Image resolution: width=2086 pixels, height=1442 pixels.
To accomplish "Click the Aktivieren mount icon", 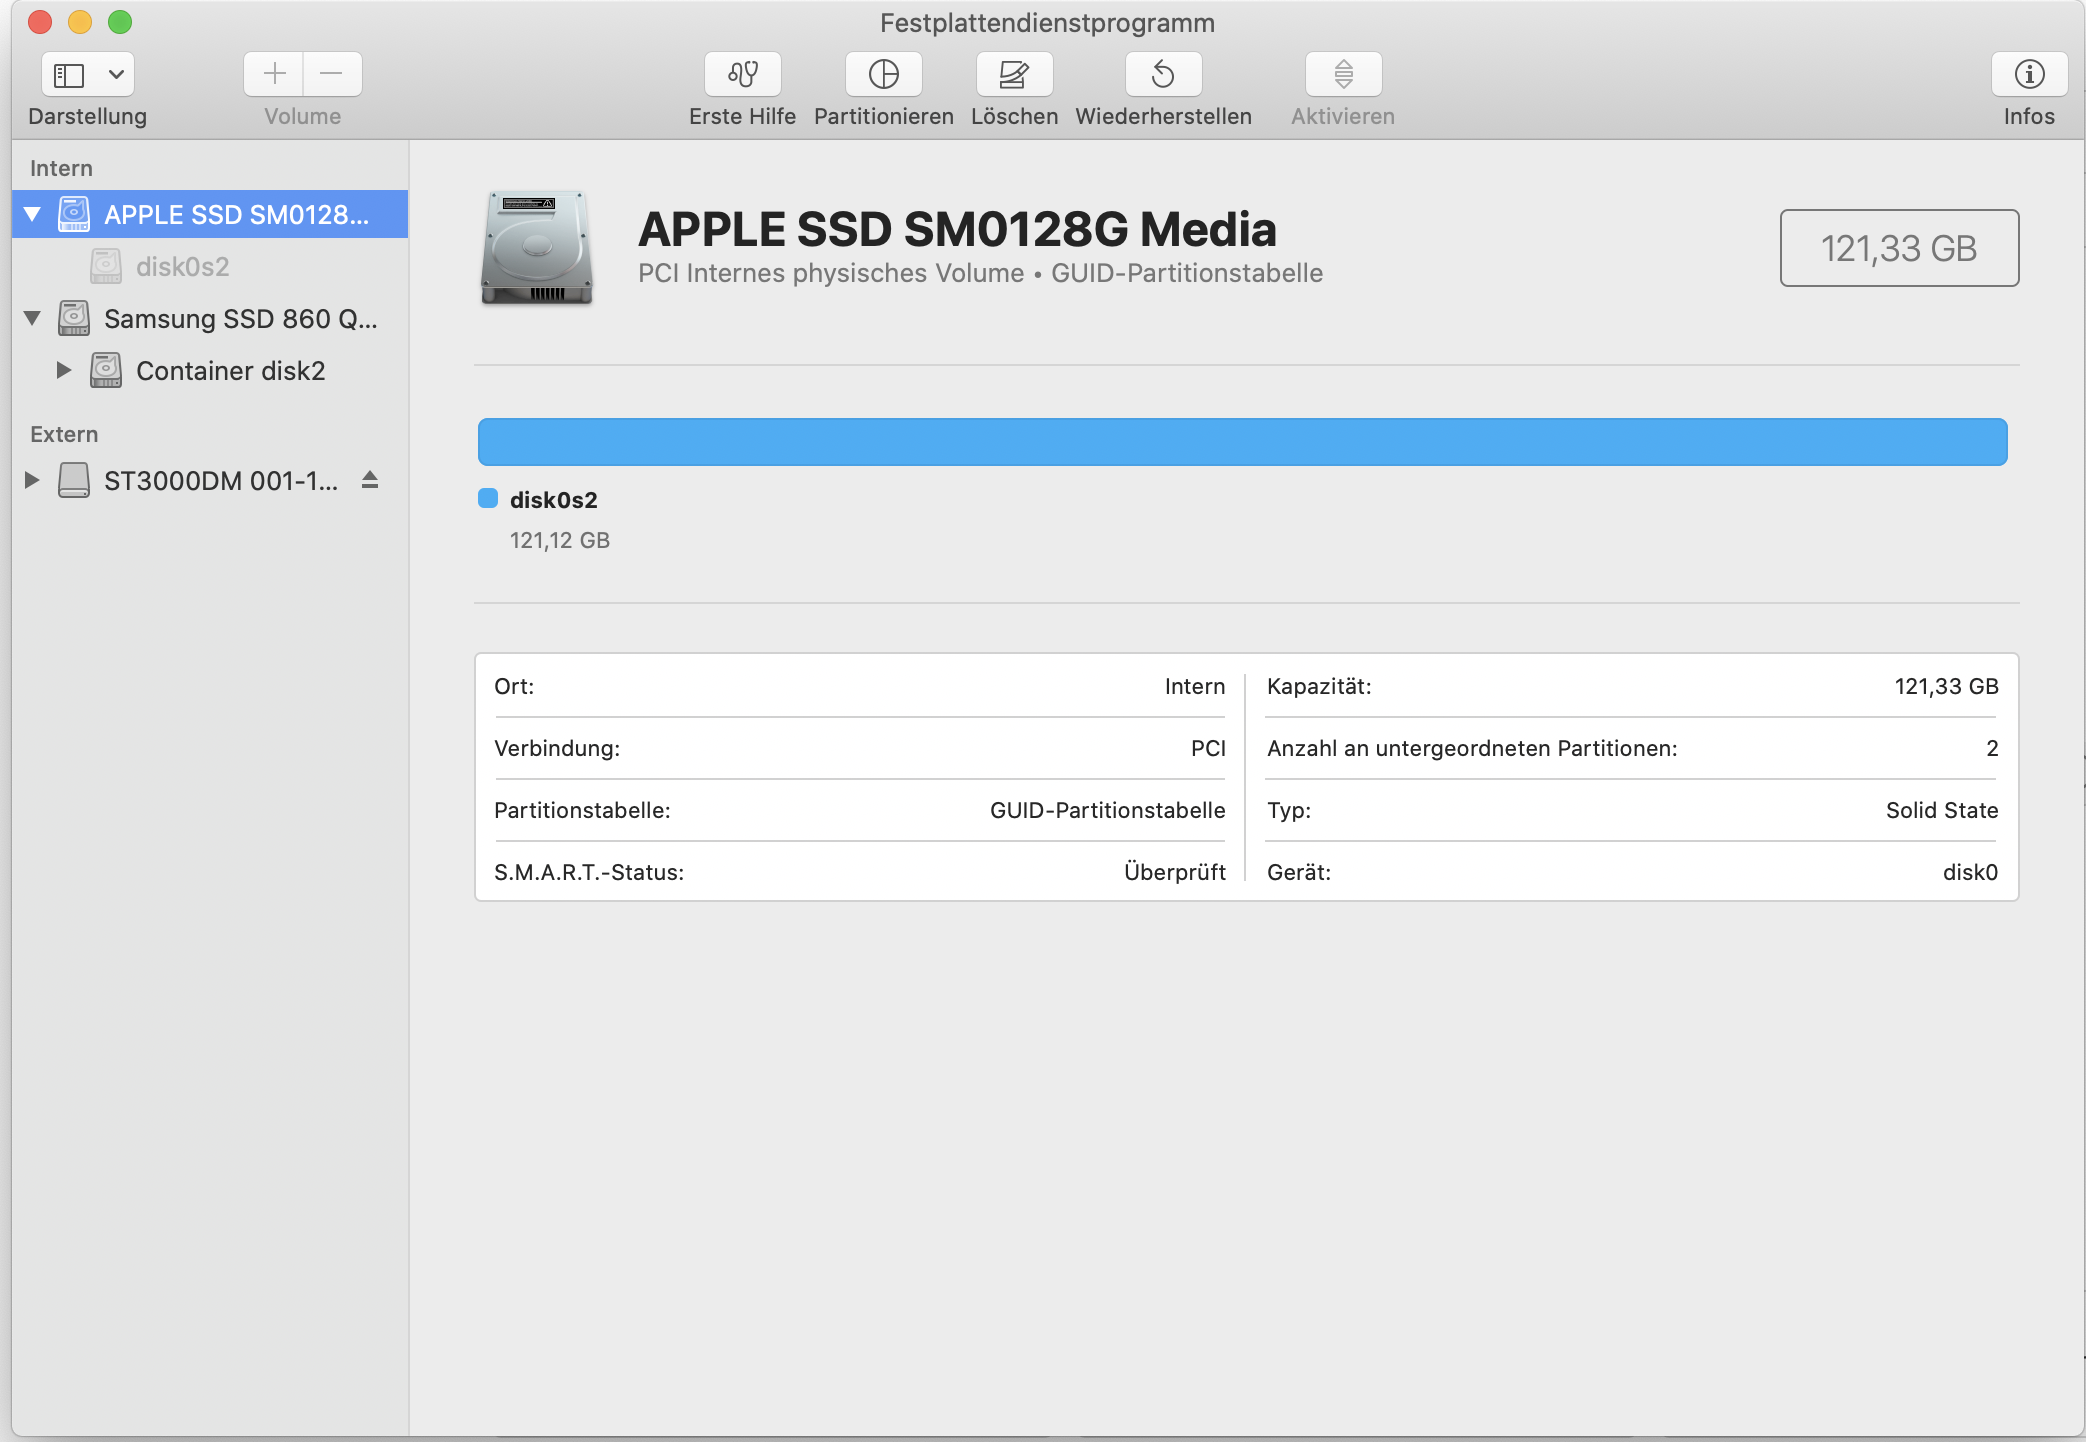I will (x=1343, y=74).
